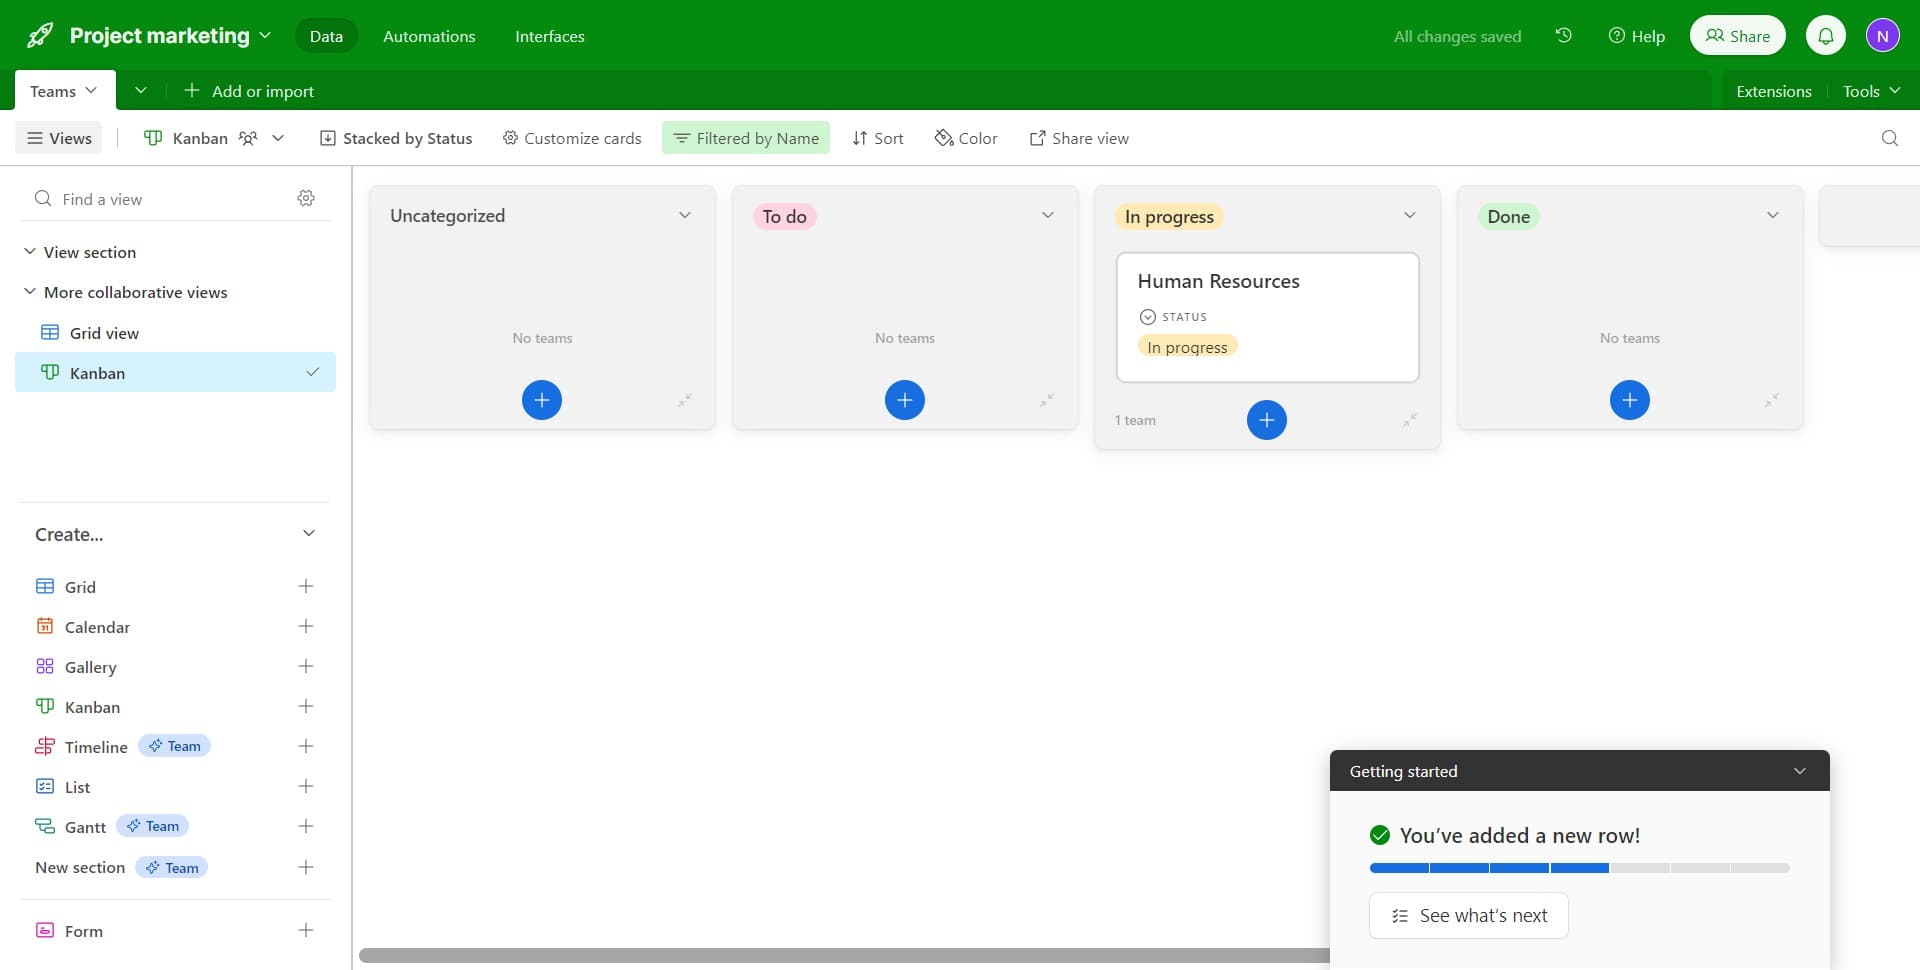Open the Interfaces tab
Image resolution: width=1920 pixels, height=970 pixels.
549,36
